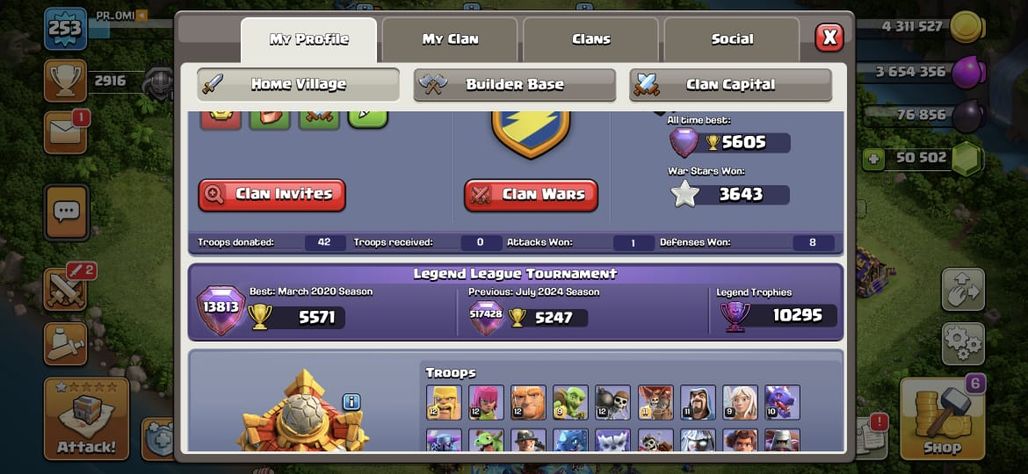Screen dimensions: 1028x474
Task: Select the Archer troop icon
Action: 486,402
